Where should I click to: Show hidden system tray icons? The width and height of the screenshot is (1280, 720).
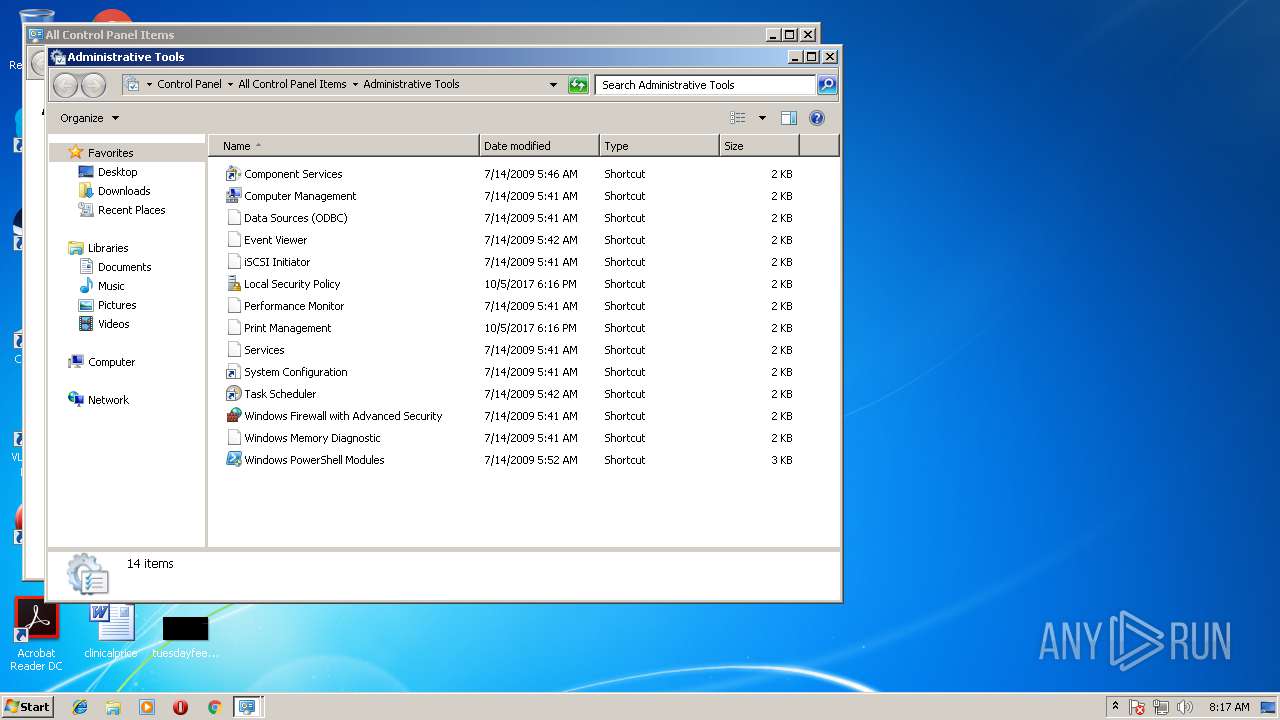coord(1115,707)
